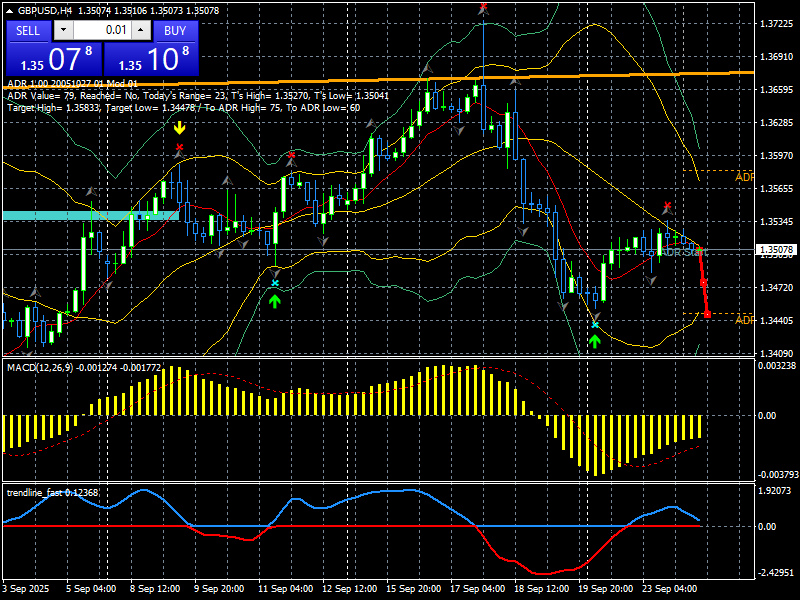Screen dimensions: 800x600
Task: Click the 1.37225 price axis label
Action: point(777,23)
